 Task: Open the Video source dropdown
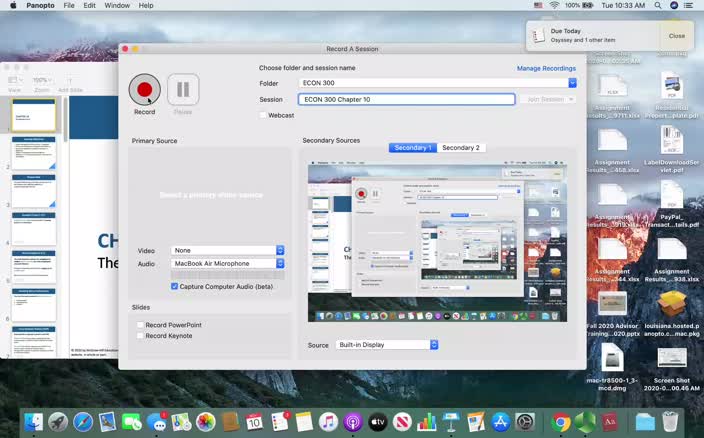coord(228,250)
